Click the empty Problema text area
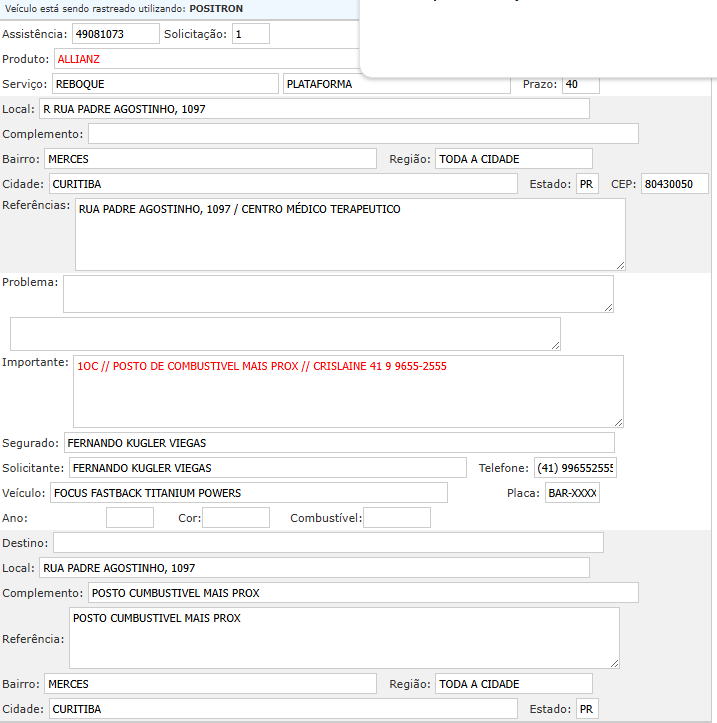The image size is (717, 723). [337, 293]
